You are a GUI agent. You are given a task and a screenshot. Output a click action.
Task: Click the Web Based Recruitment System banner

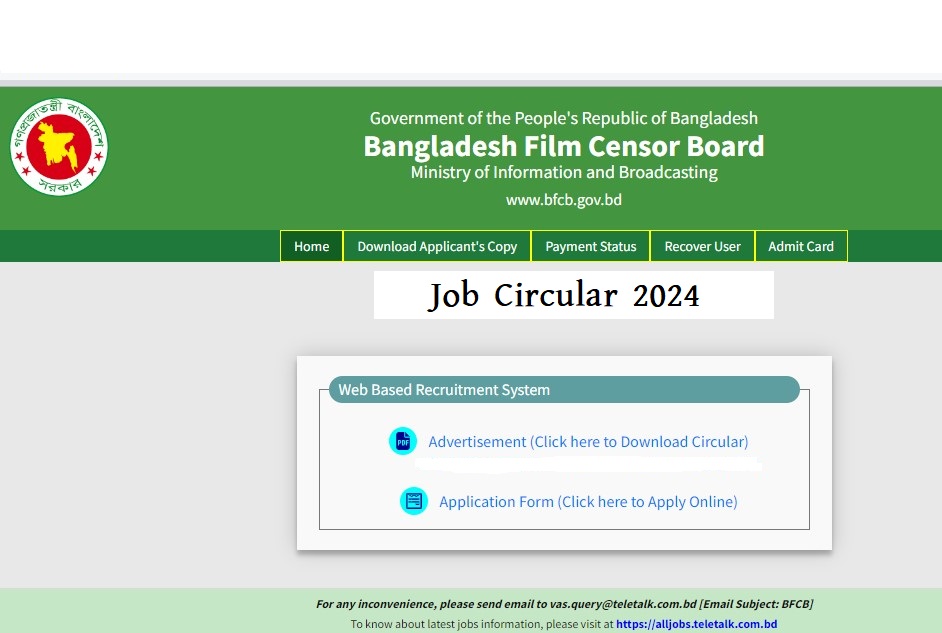point(564,390)
